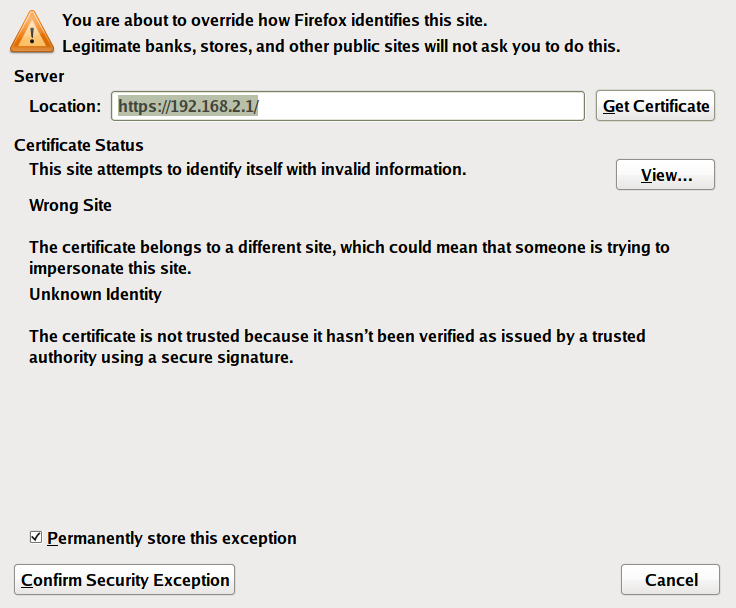Confirm the security exception
Image resolution: width=736 pixels, height=608 pixels.
126,580
